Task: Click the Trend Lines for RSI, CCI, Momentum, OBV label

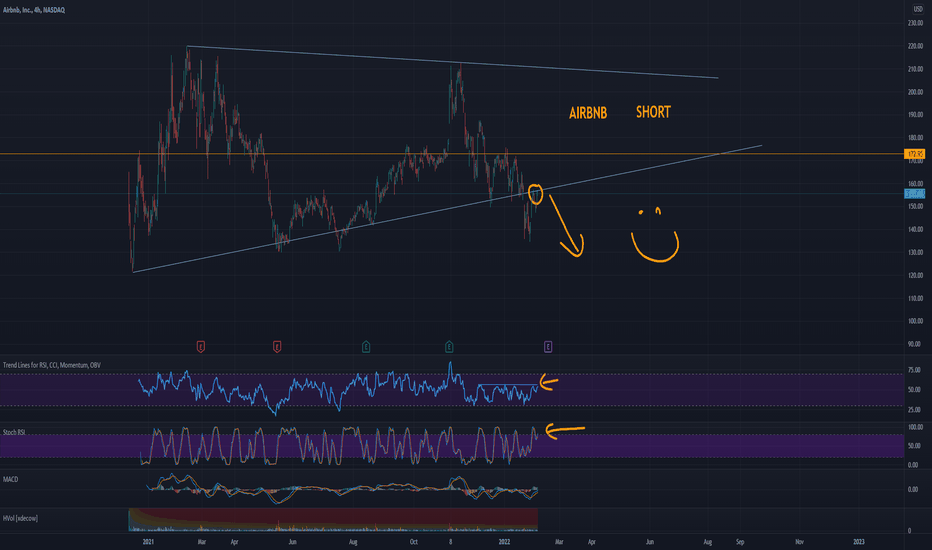Action: click(x=52, y=365)
